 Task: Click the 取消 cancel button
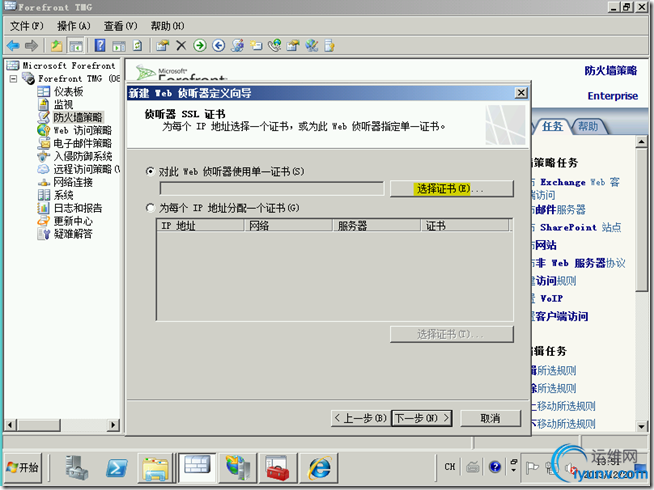[x=490, y=418]
